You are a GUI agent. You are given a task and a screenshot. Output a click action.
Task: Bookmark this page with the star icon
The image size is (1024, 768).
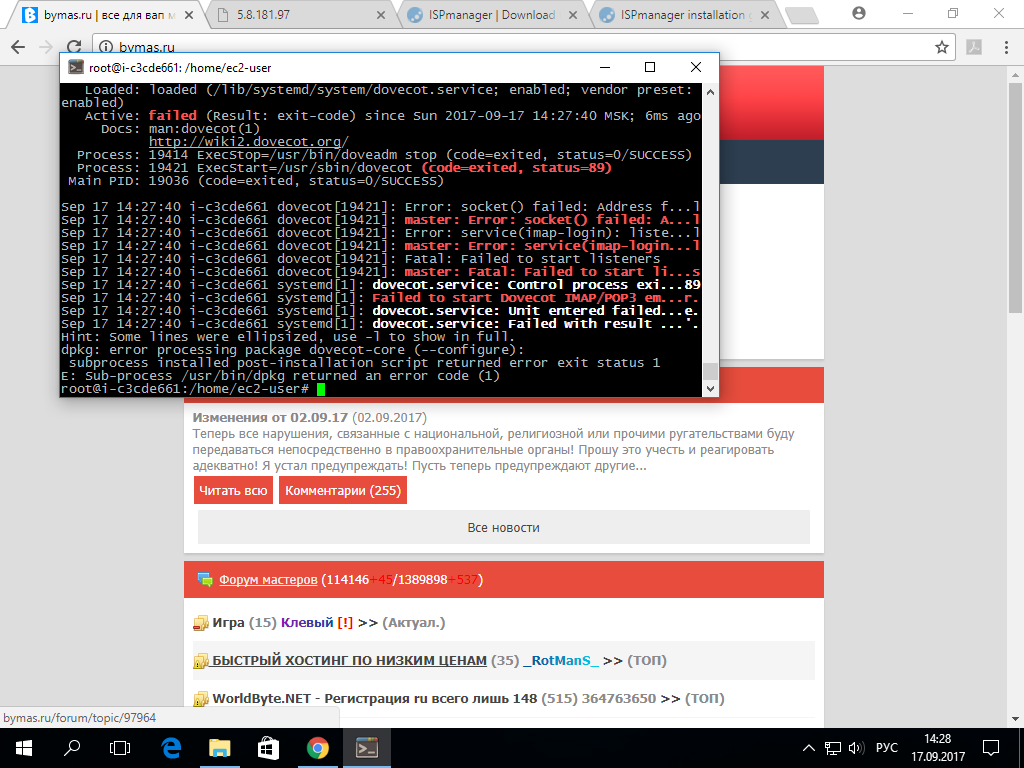(941, 47)
